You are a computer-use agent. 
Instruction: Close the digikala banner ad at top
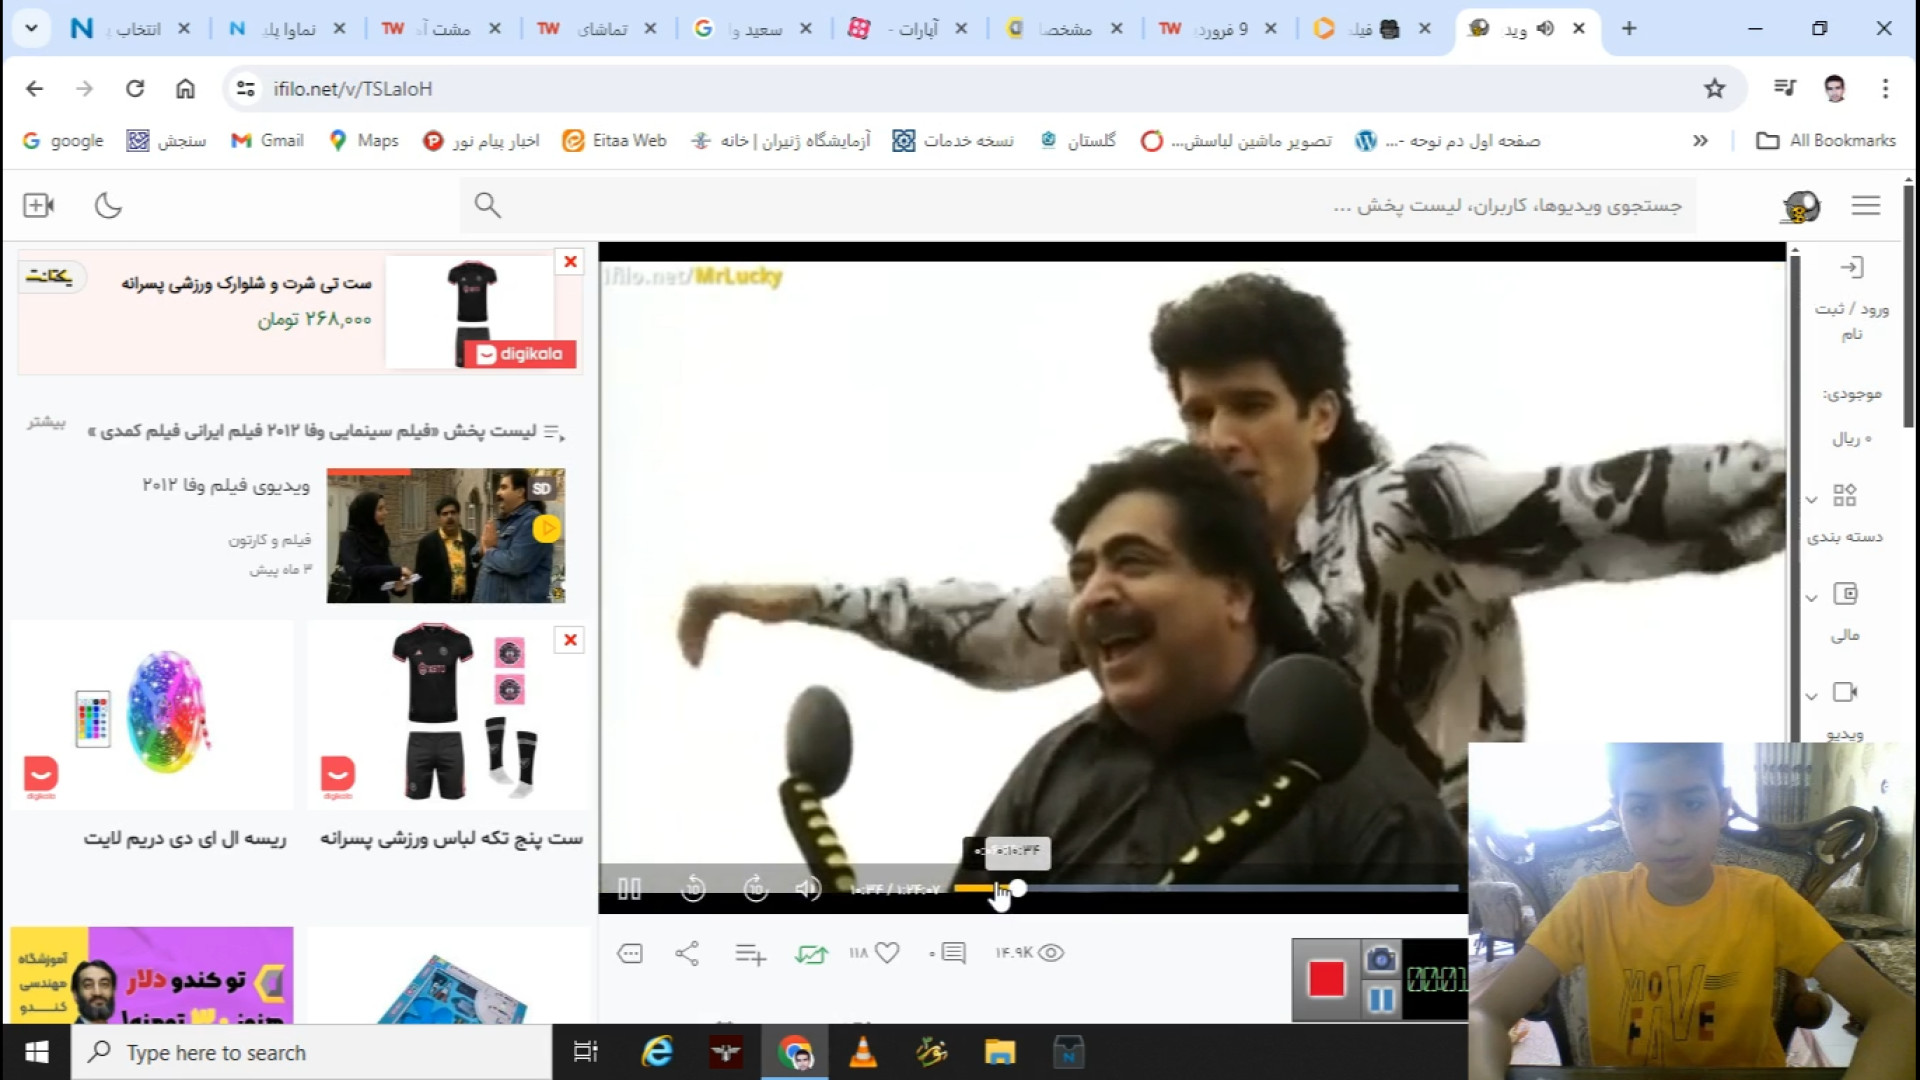coord(570,261)
